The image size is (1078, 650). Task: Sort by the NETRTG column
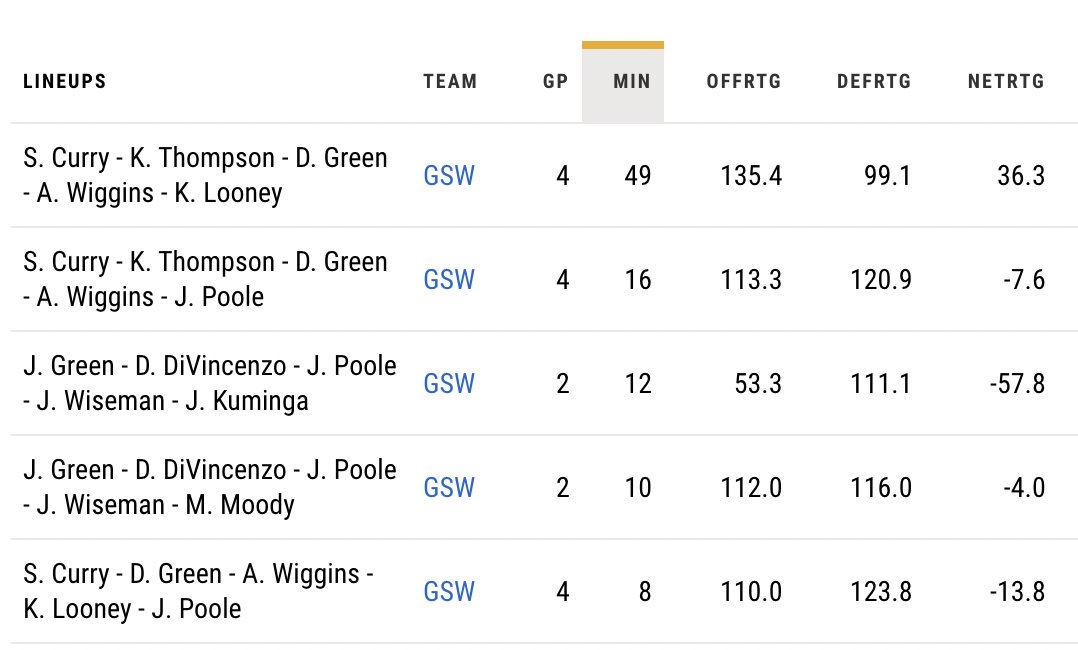click(1006, 82)
